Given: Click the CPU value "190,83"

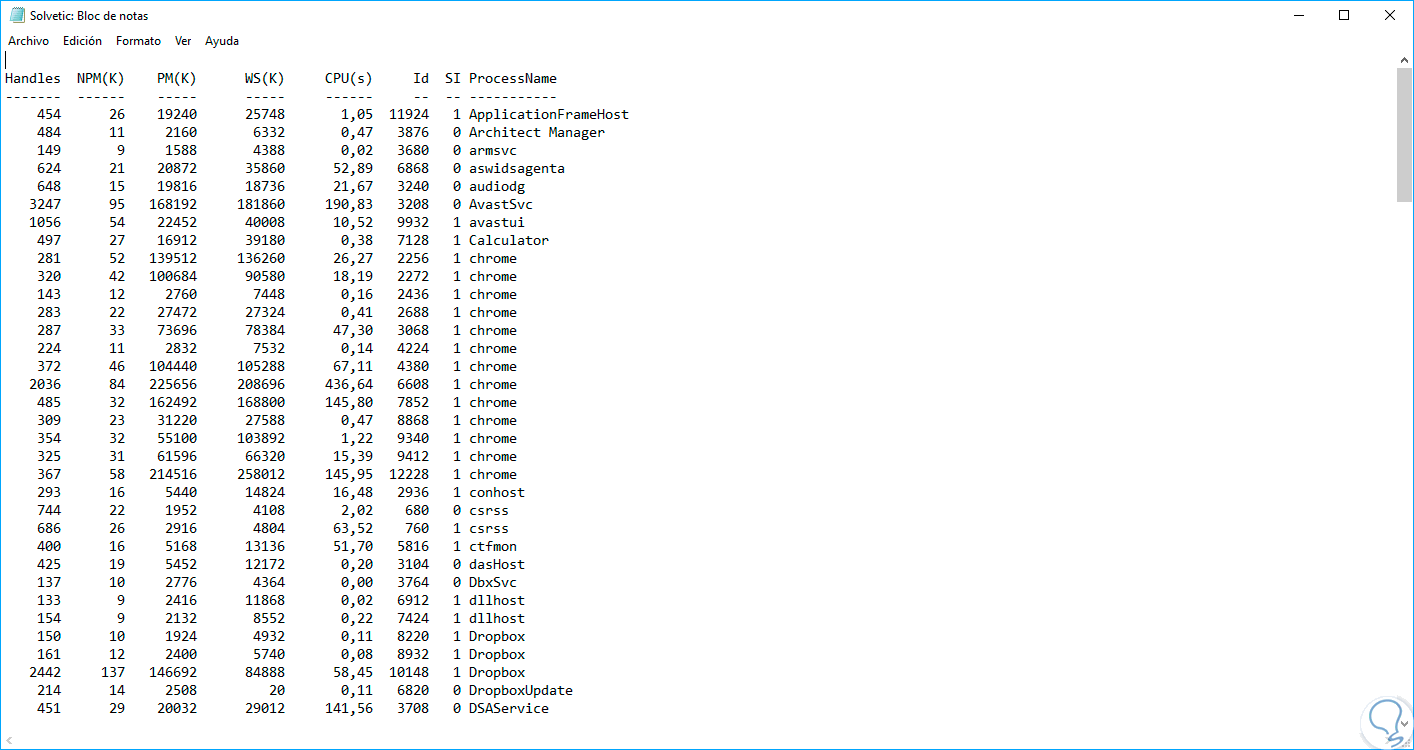Looking at the screenshot, I should pyautogui.click(x=349, y=204).
